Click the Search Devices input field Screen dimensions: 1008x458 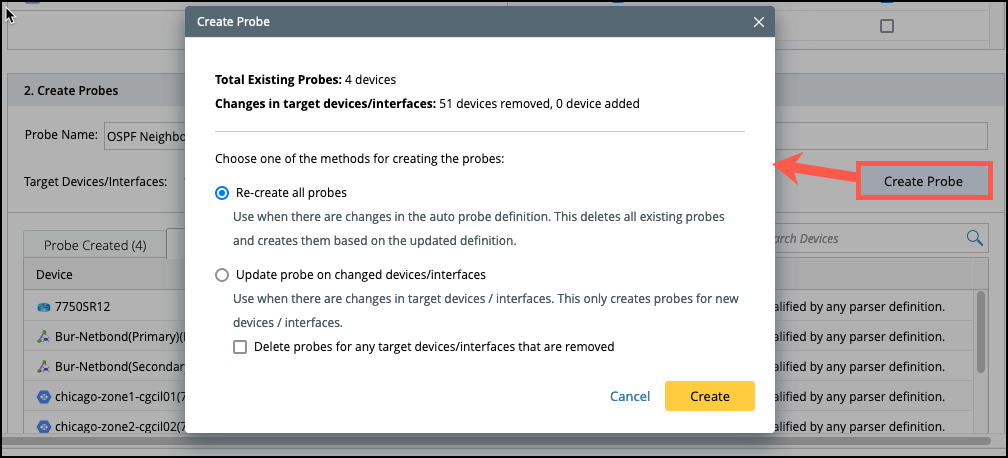[860, 238]
